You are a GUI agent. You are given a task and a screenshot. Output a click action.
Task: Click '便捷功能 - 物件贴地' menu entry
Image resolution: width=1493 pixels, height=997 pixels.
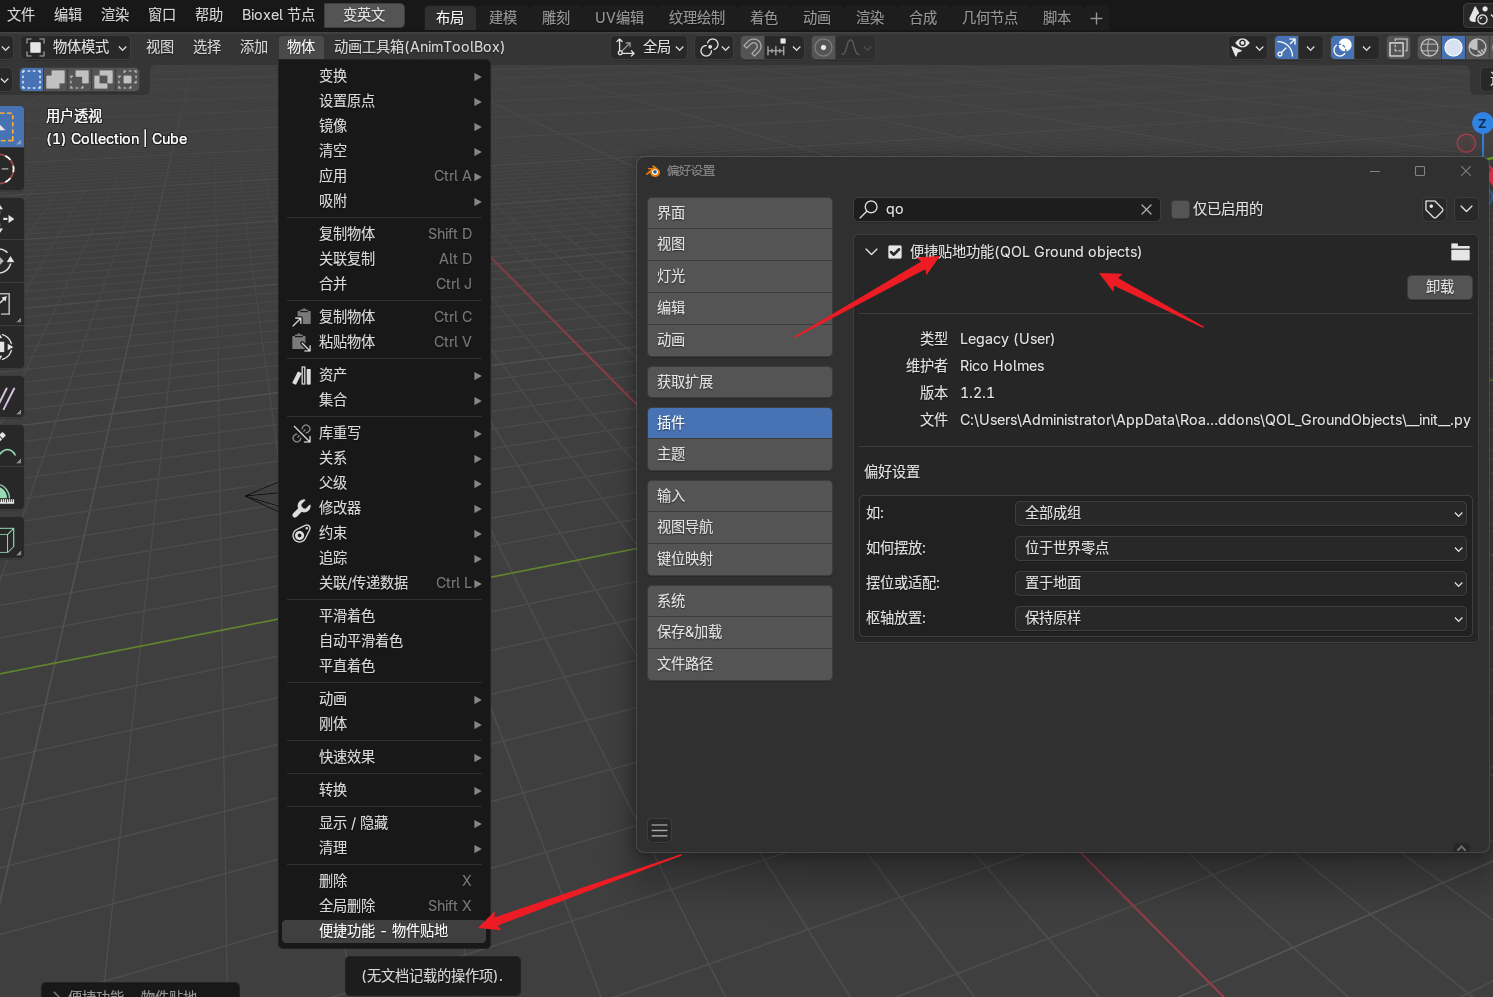[x=384, y=931]
